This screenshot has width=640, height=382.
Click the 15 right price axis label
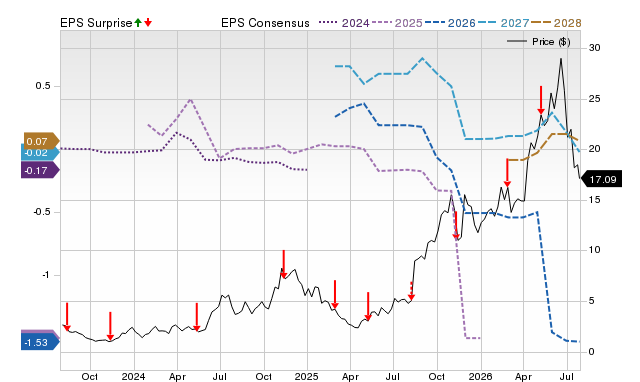pos(595,200)
